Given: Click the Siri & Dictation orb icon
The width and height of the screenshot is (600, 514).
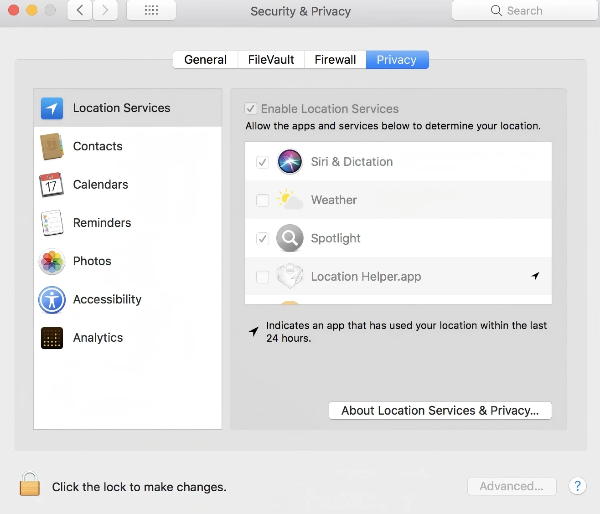Looking at the screenshot, I should coord(290,162).
